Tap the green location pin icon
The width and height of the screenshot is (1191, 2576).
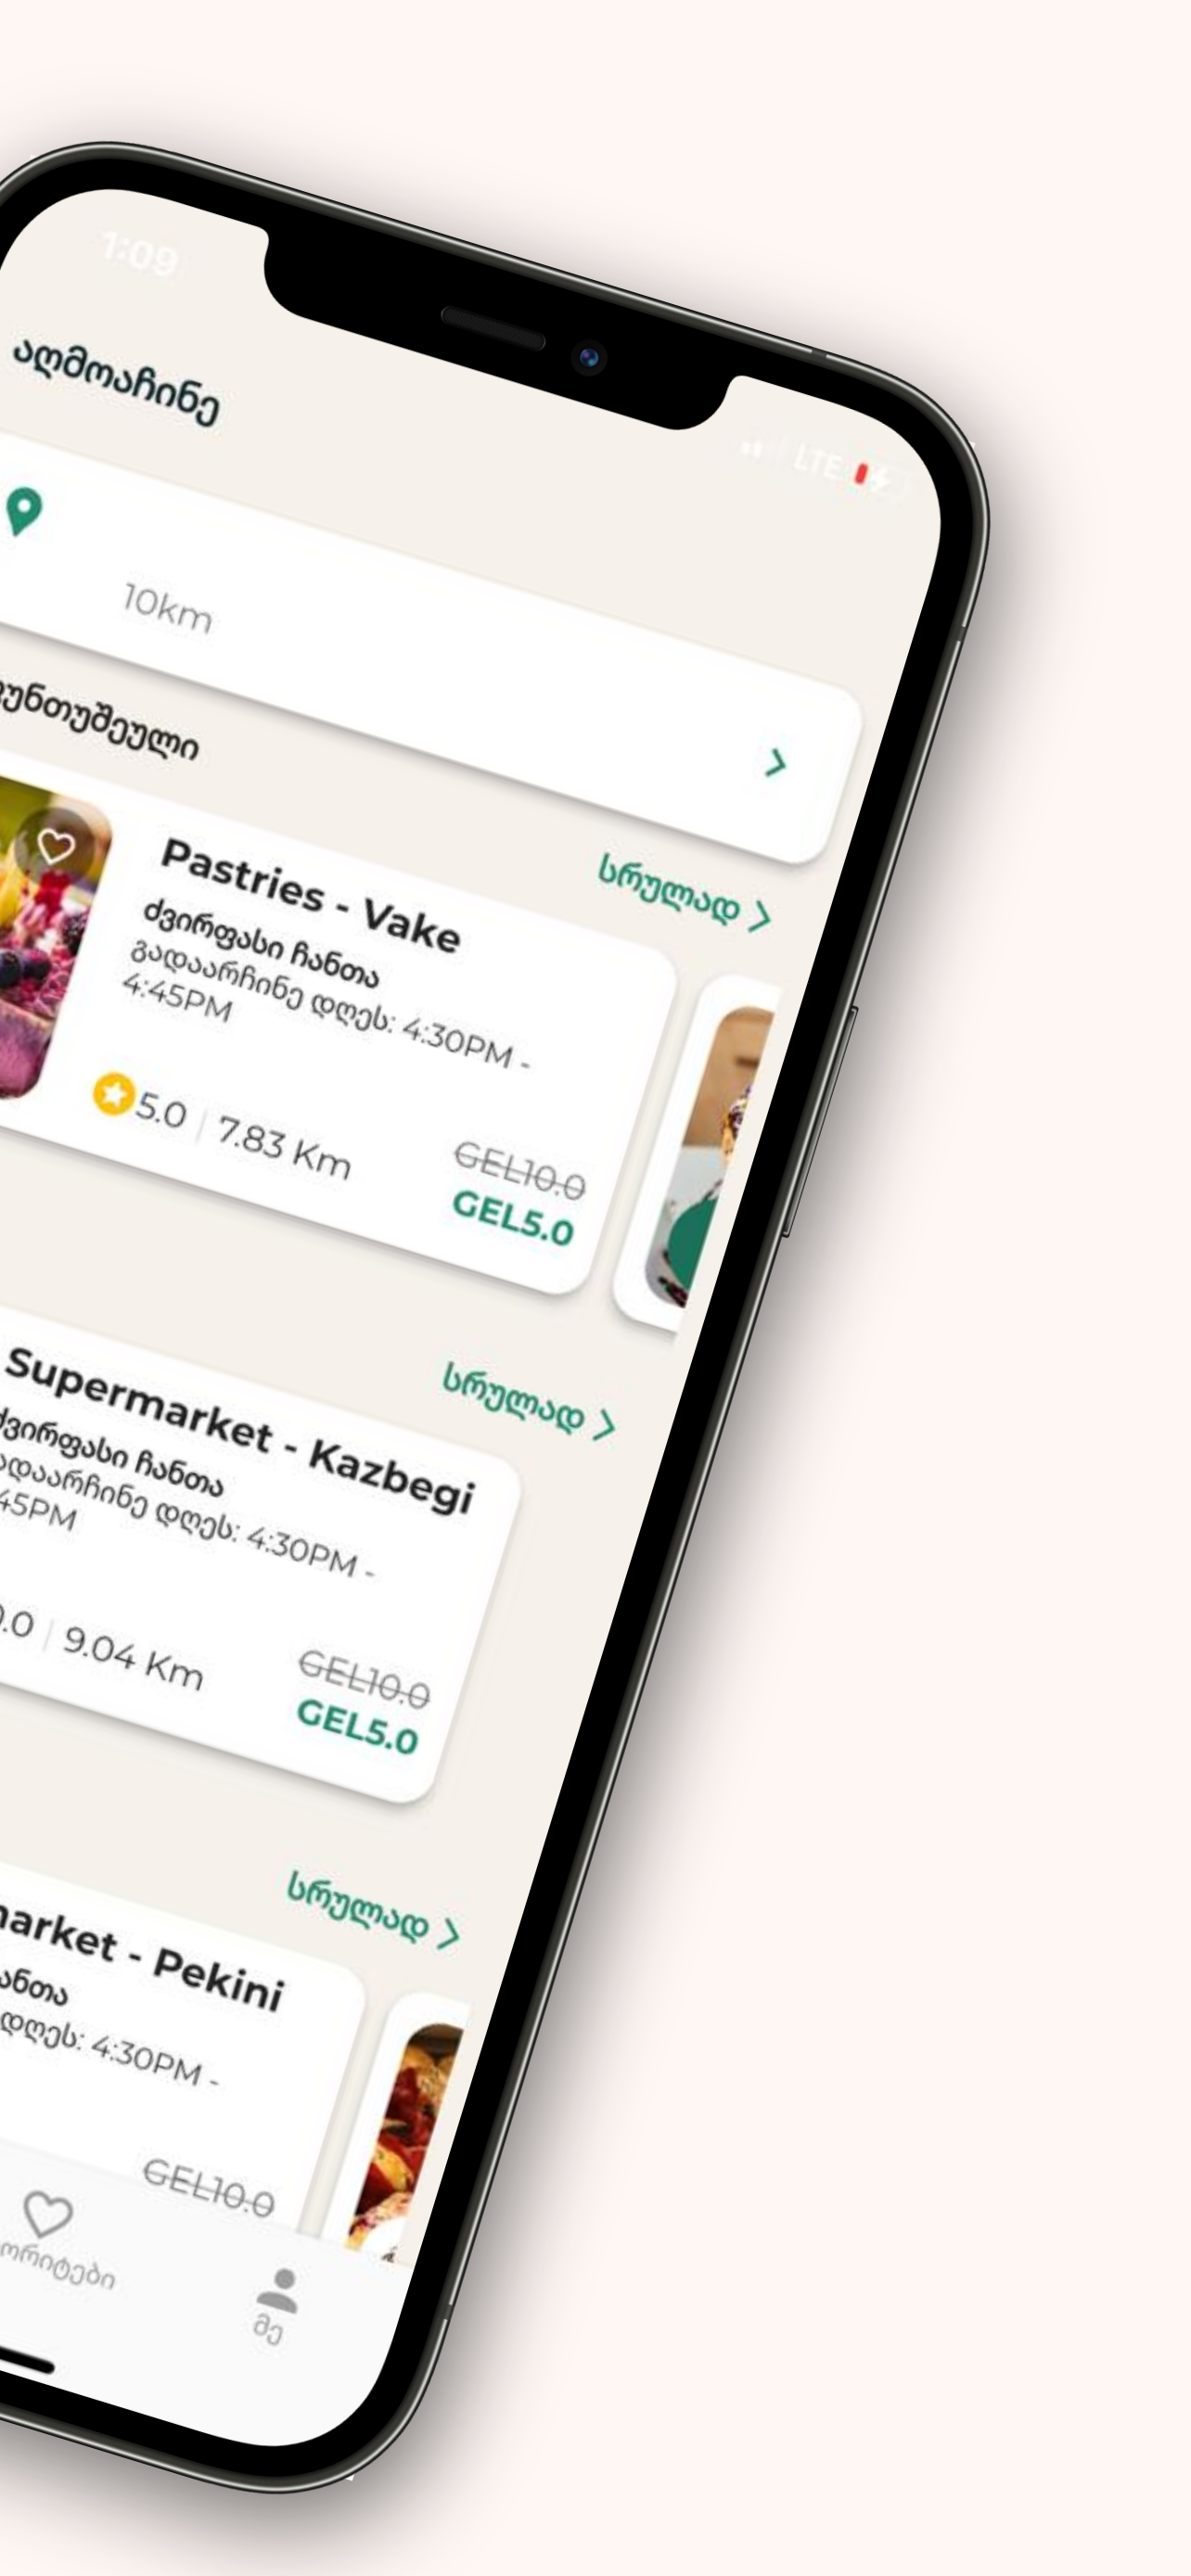pyautogui.click(x=24, y=511)
